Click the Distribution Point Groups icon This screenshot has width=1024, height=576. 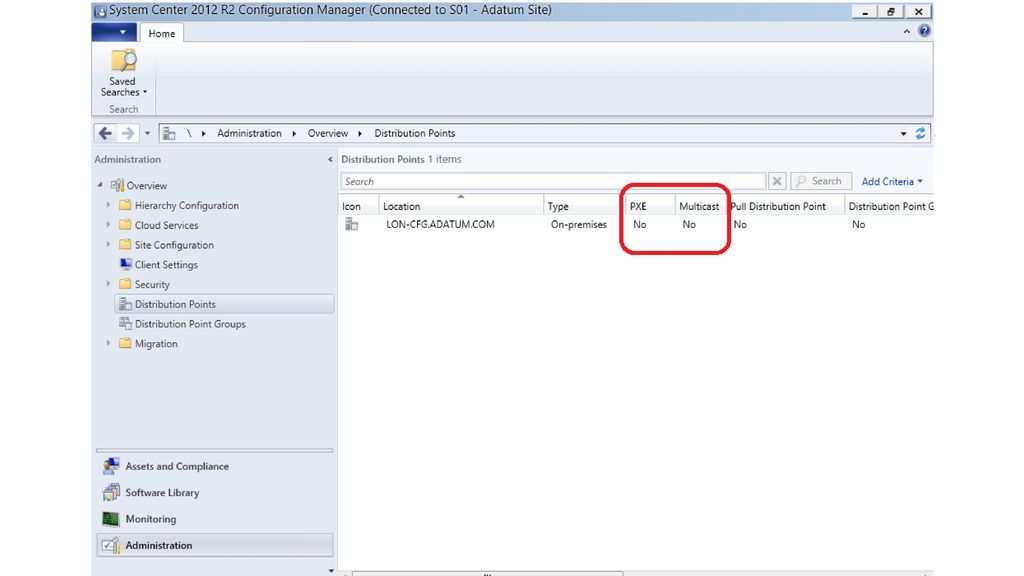point(125,324)
